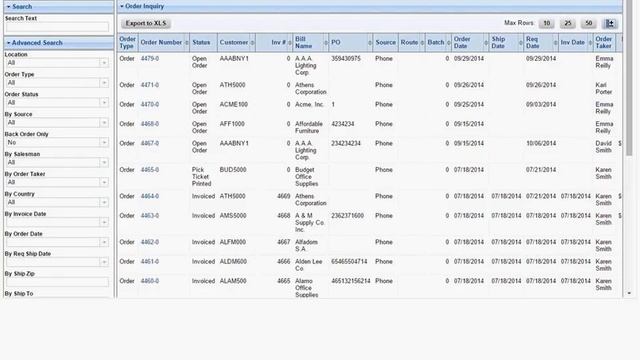Click into the Search Text field
The width and height of the screenshot is (640, 360).
pyautogui.click(x=57, y=27)
